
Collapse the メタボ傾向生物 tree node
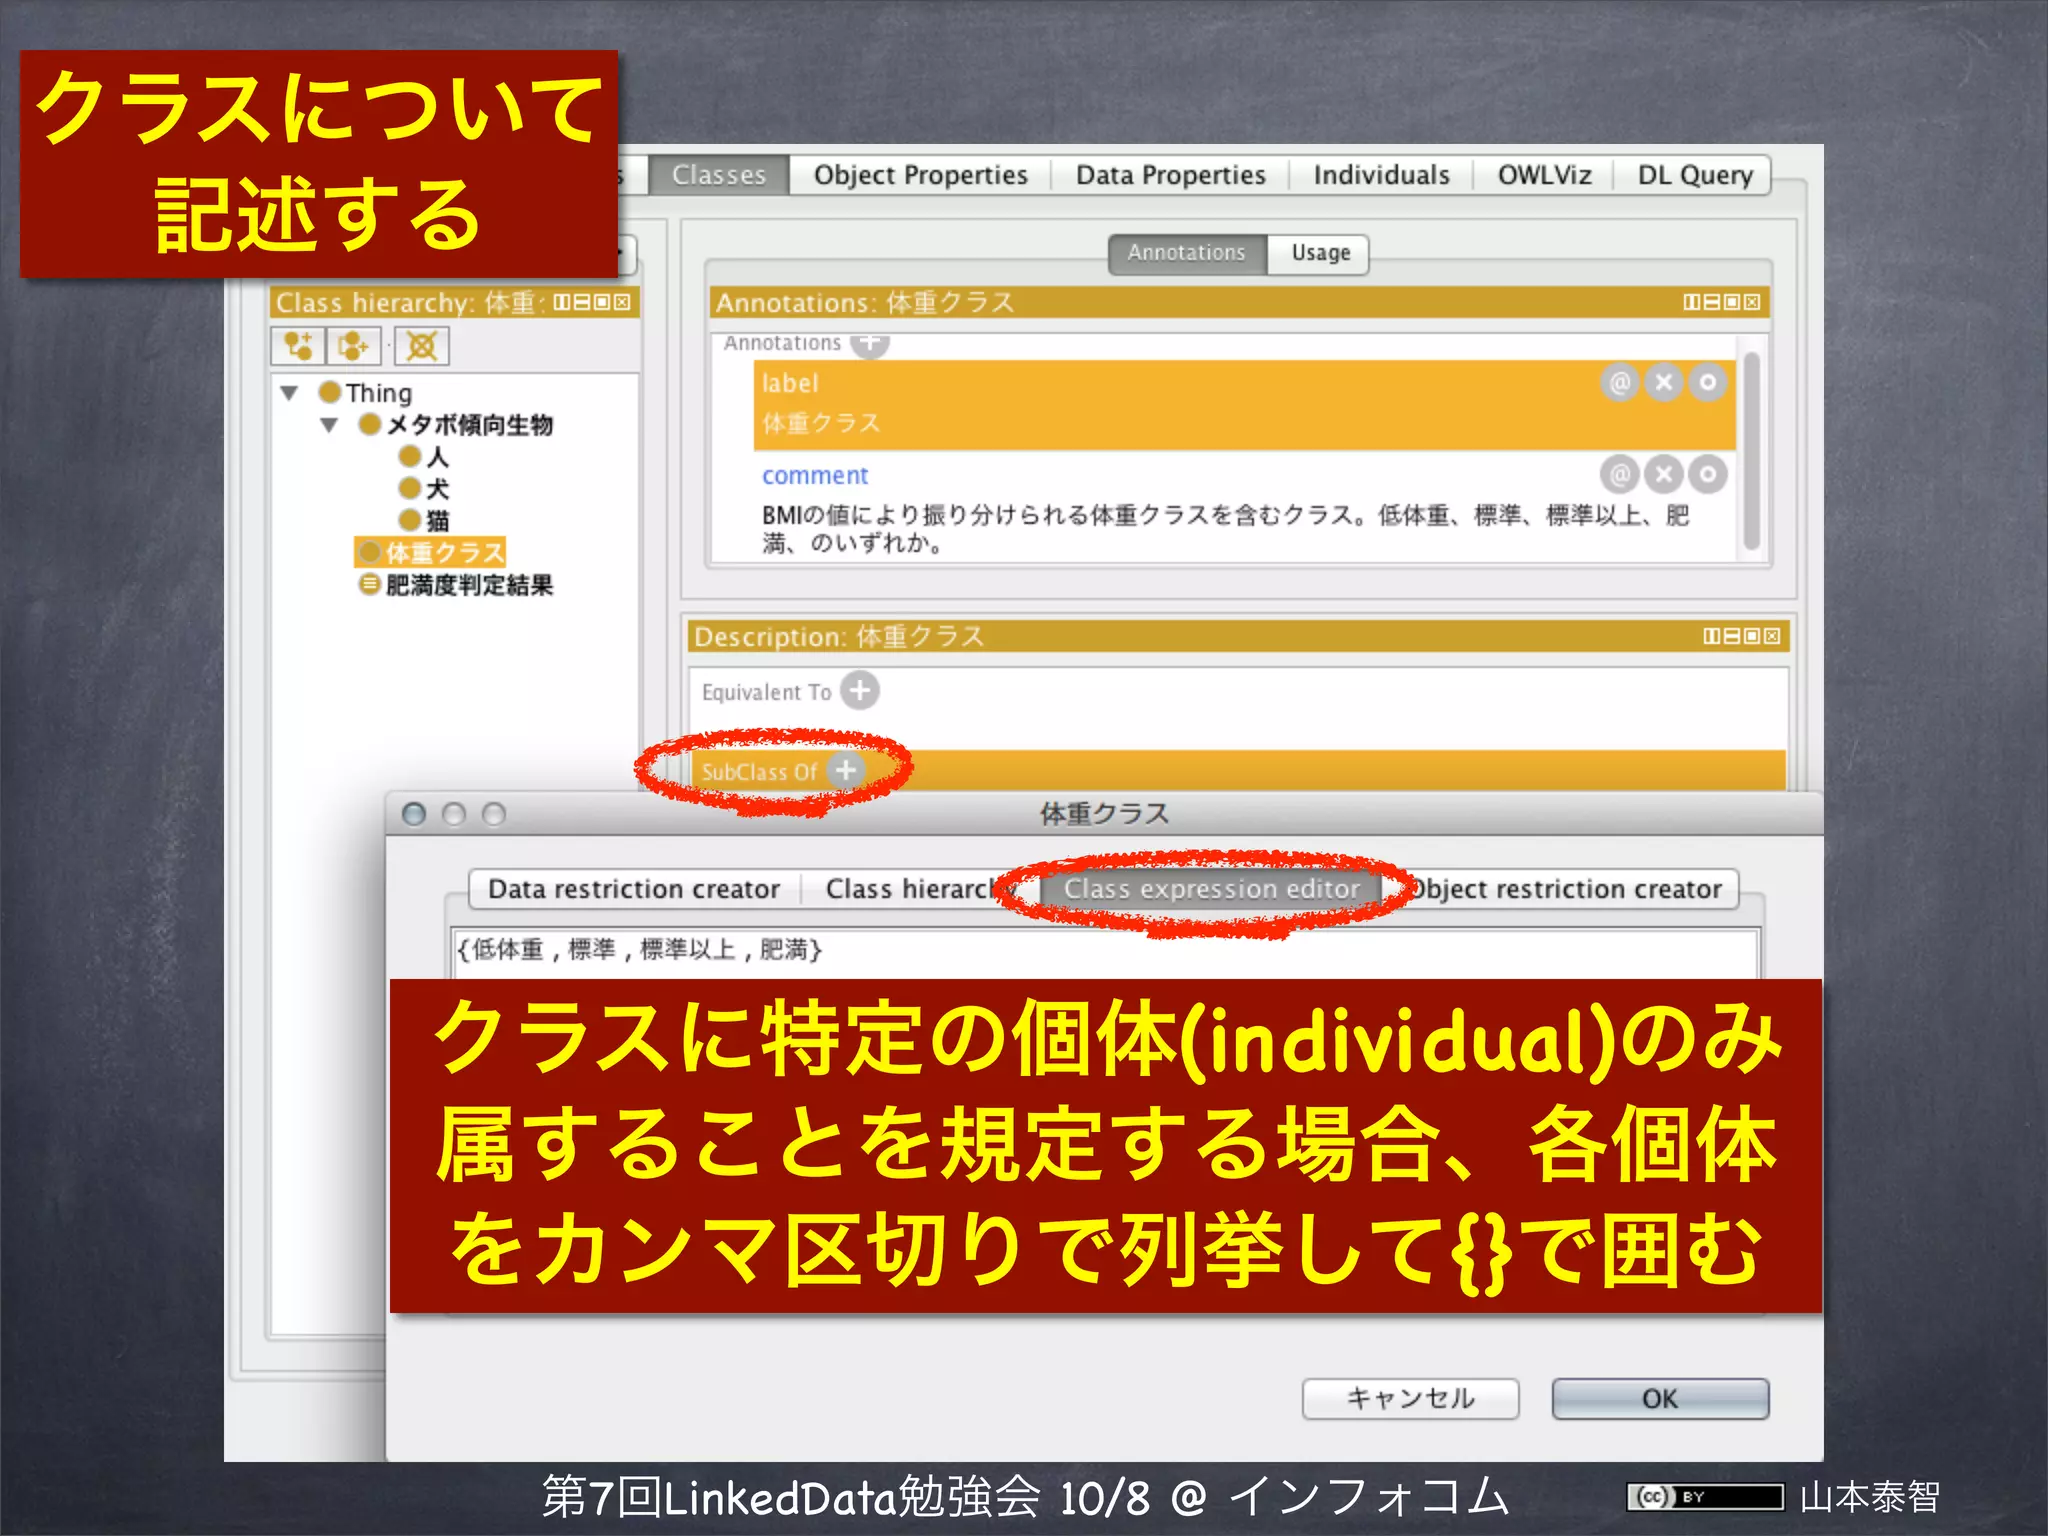pyautogui.click(x=329, y=425)
